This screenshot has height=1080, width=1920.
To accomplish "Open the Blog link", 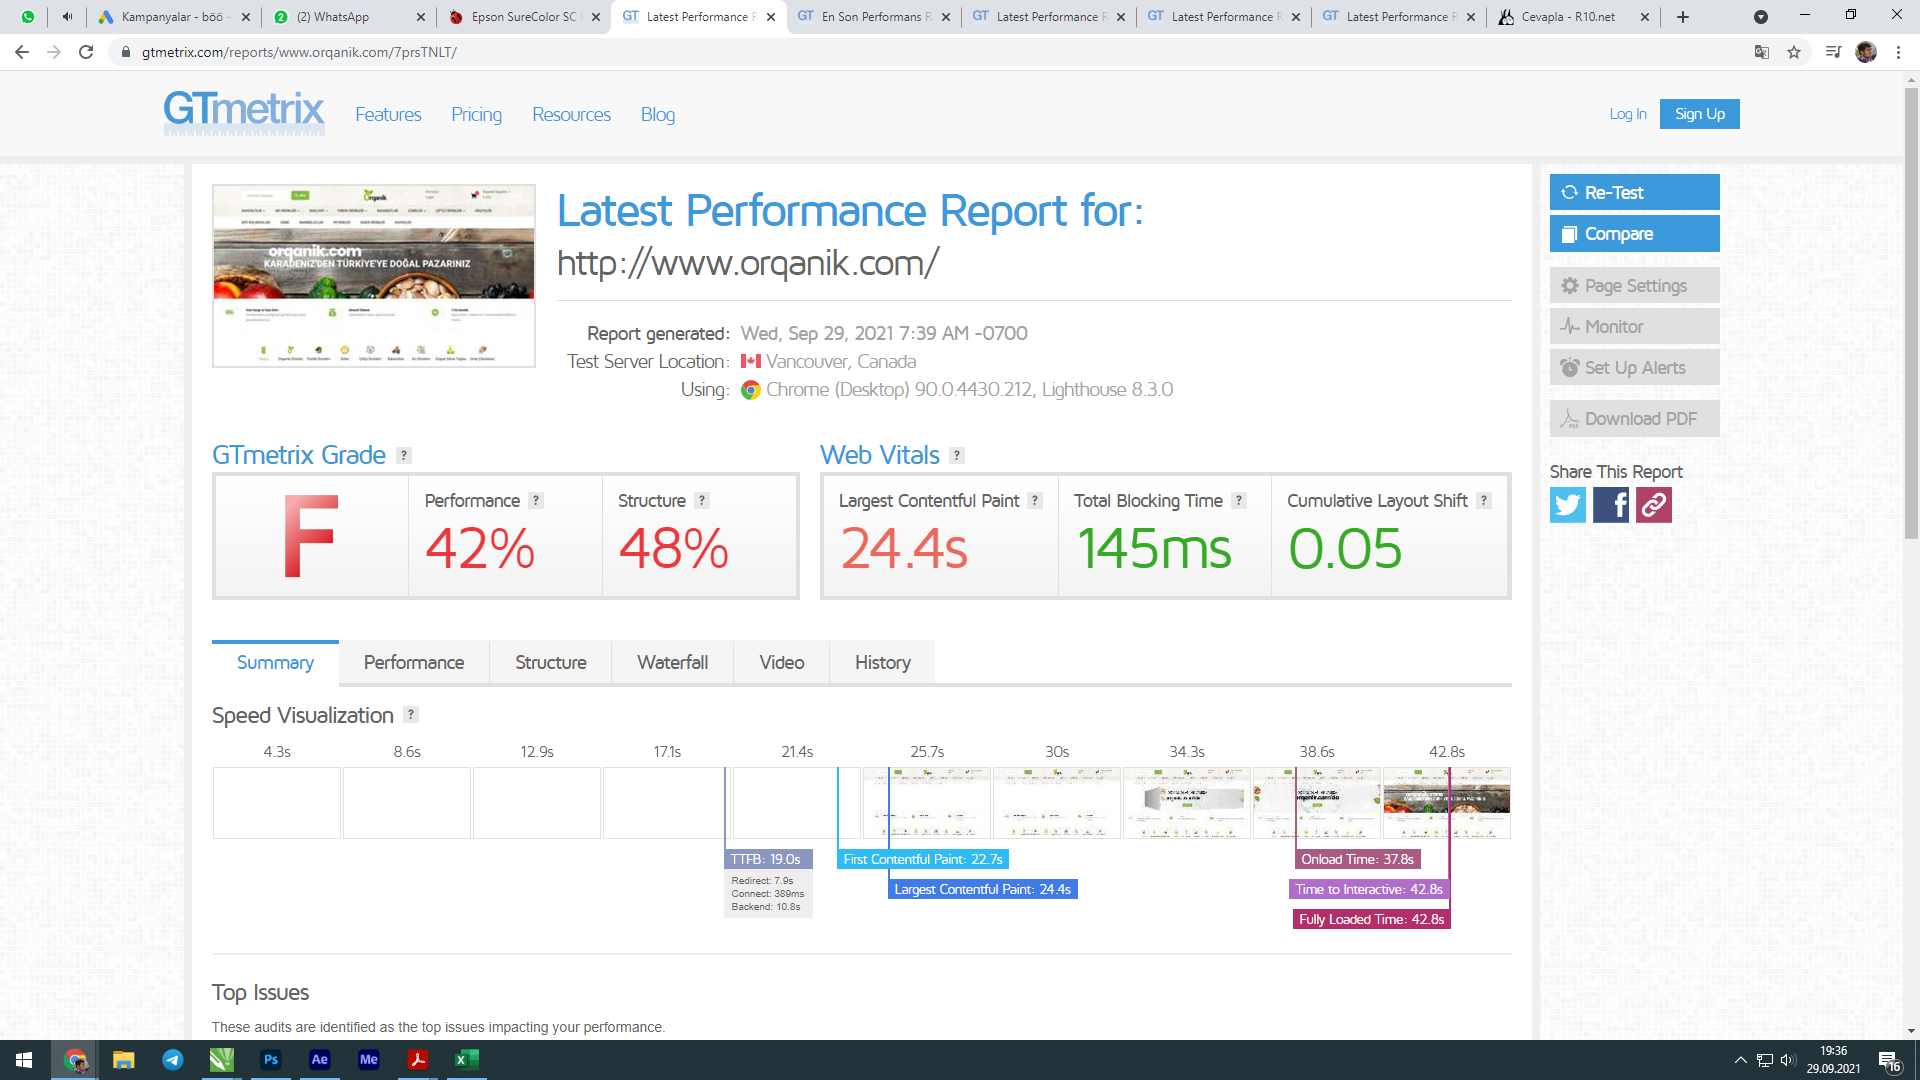I will 658,115.
